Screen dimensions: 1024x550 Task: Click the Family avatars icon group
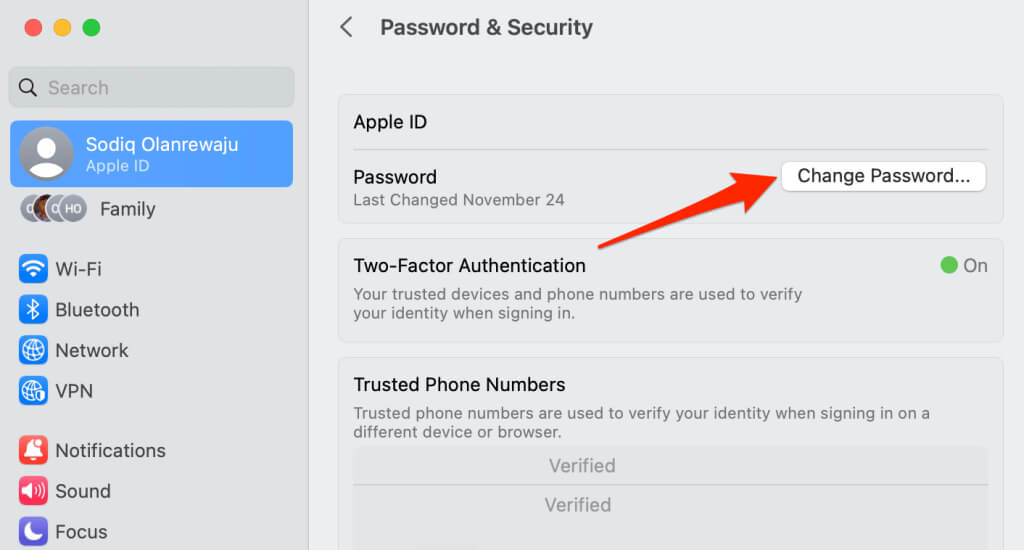(x=54, y=208)
